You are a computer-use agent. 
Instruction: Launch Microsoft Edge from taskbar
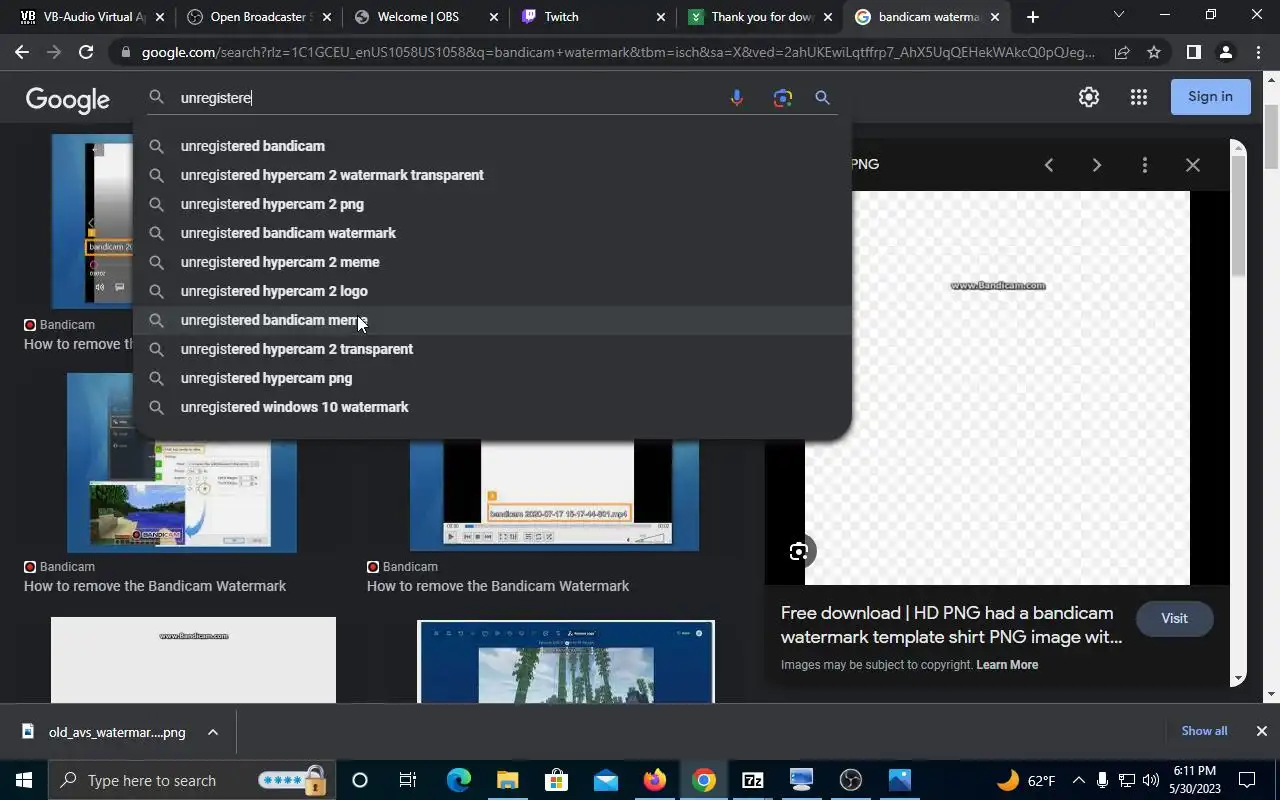point(458,780)
